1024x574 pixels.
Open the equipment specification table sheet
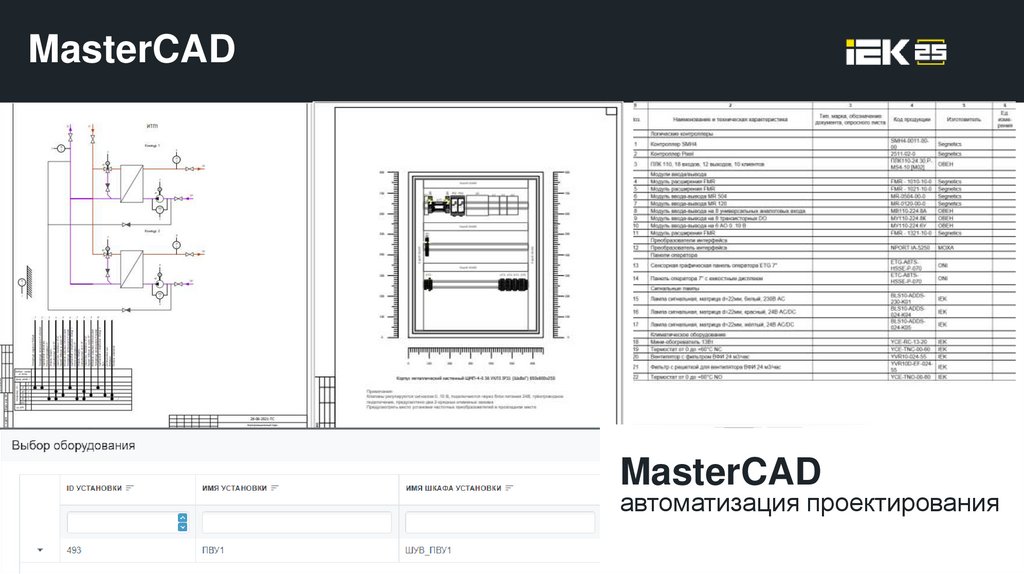[824, 242]
